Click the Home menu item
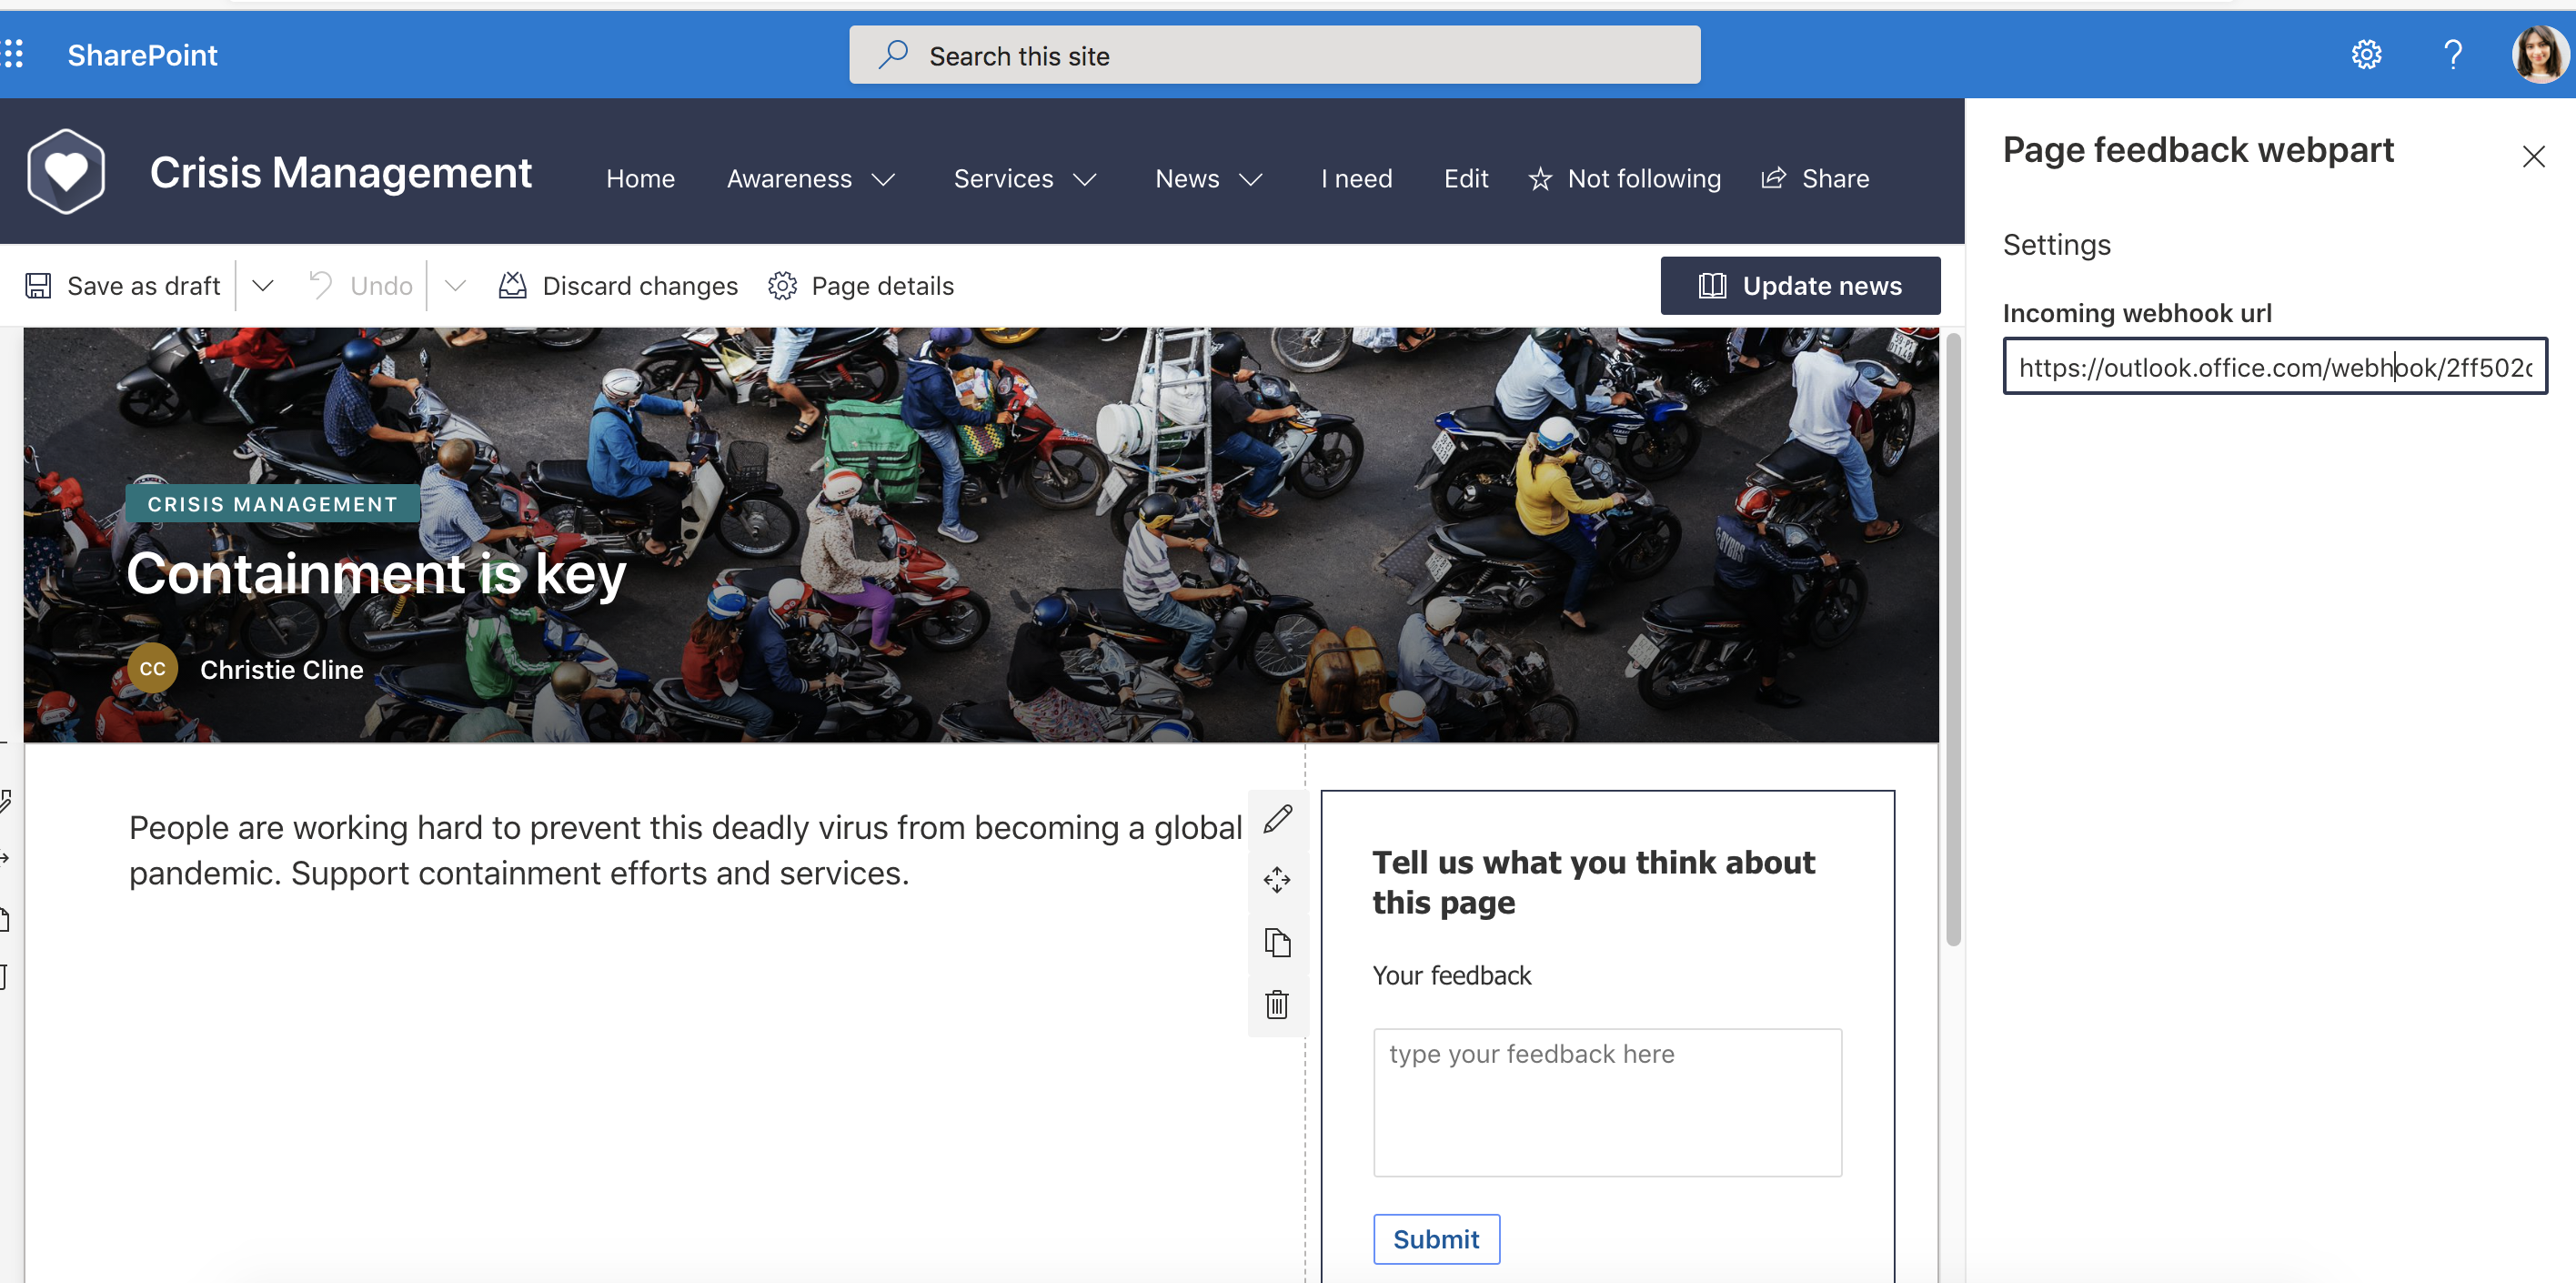This screenshot has height=1283, width=2576. (639, 177)
